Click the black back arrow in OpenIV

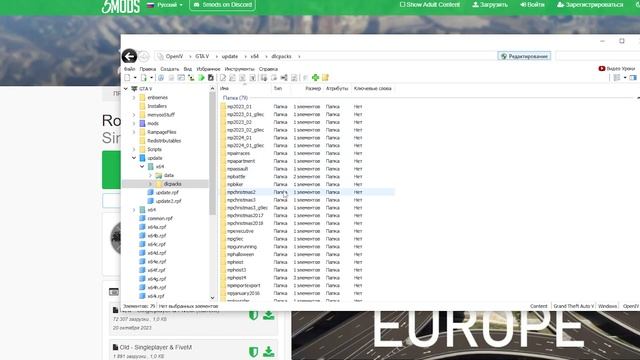[129, 56]
